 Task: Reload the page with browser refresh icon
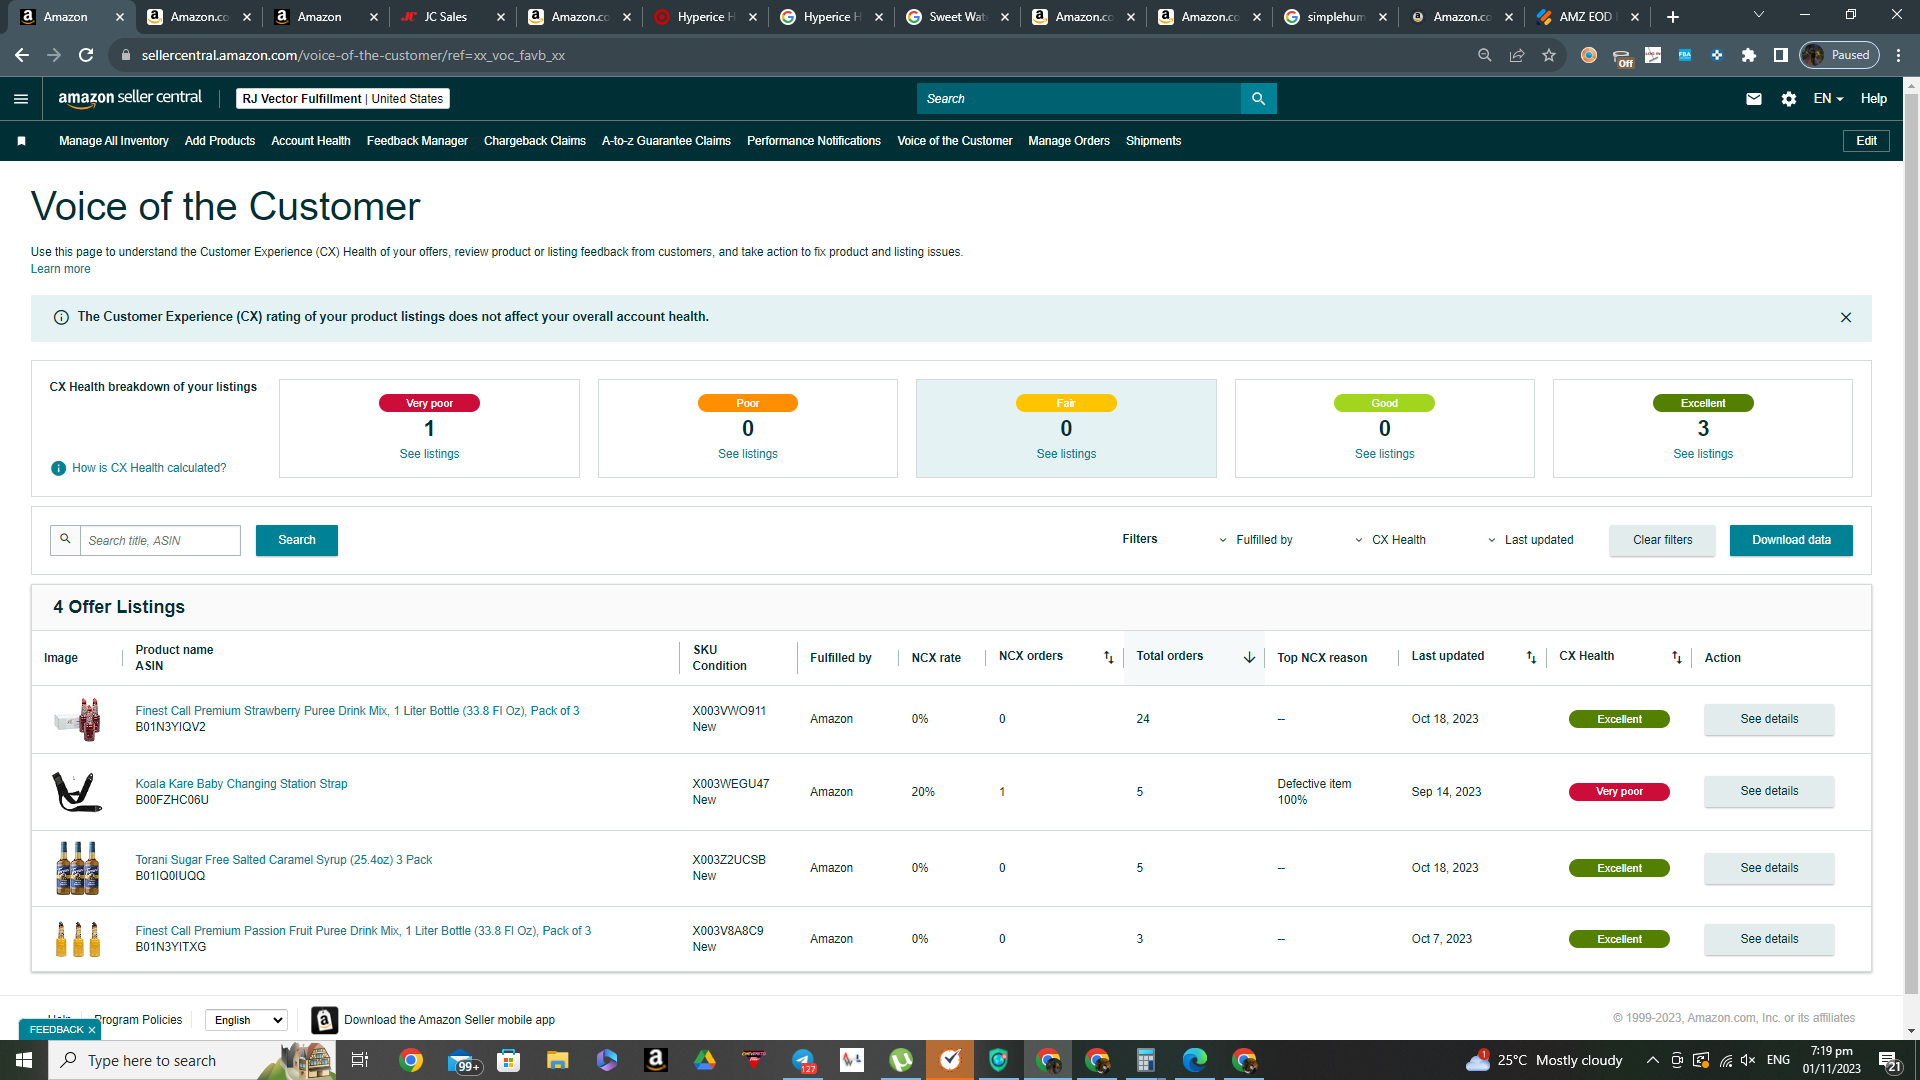[86, 55]
